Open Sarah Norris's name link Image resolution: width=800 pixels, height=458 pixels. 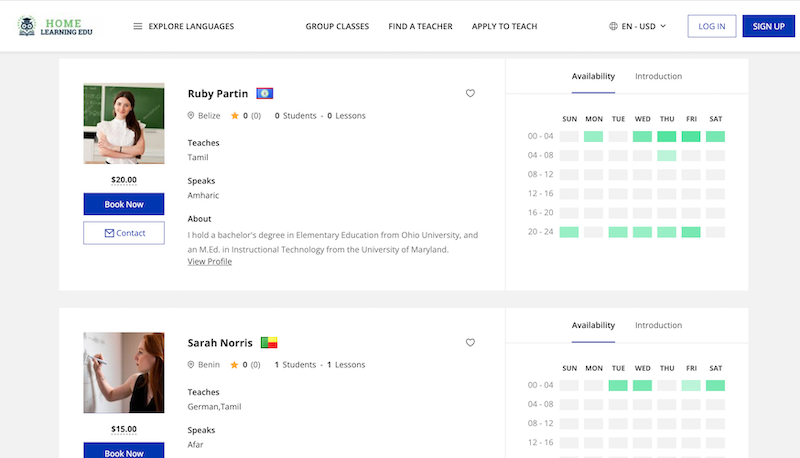tap(220, 343)
